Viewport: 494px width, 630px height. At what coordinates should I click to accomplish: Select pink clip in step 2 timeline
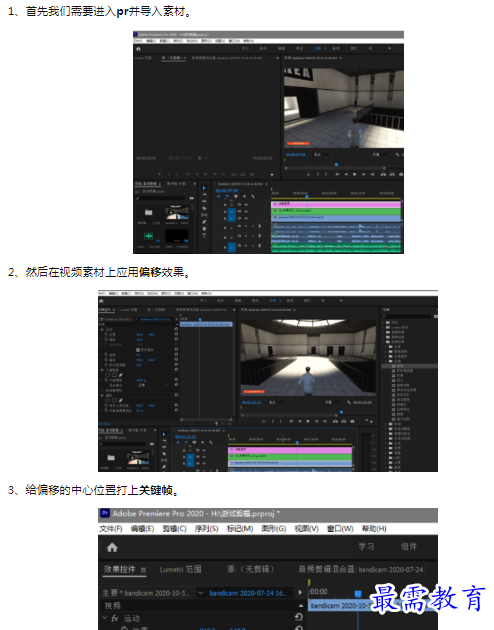[290, 450]
